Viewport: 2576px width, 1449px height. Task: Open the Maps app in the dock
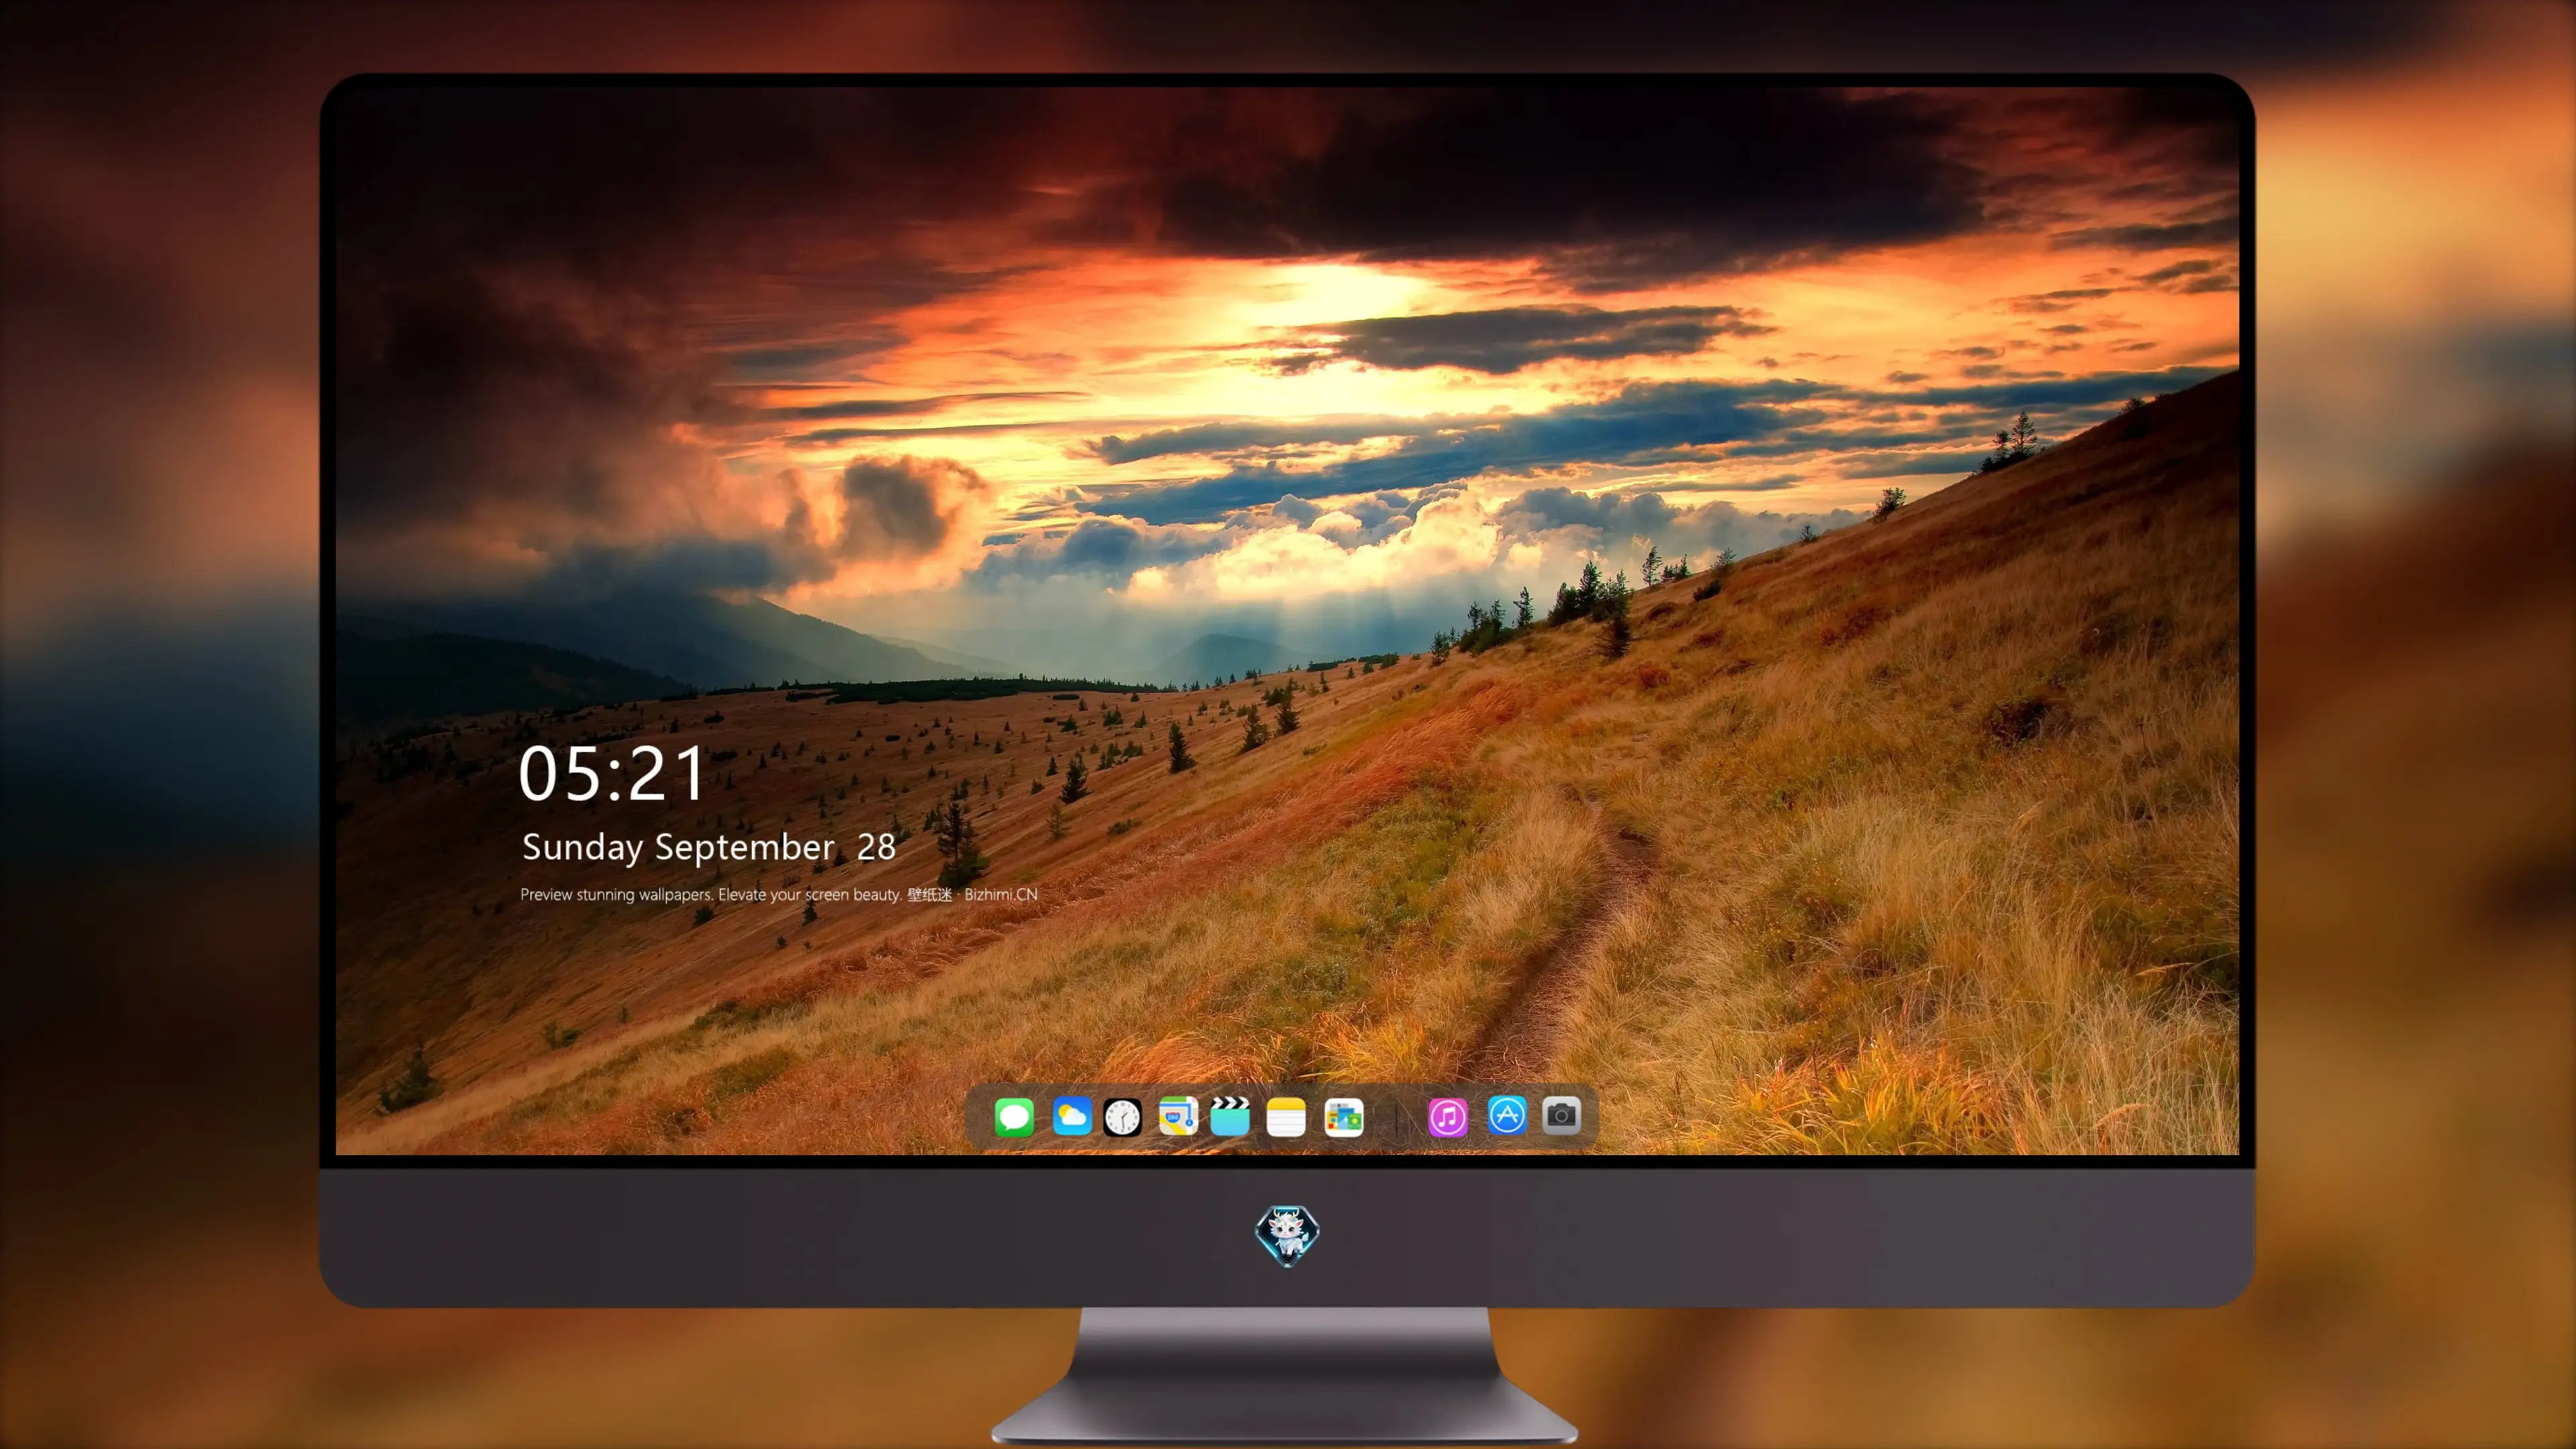click(x=1178, y=1116)
